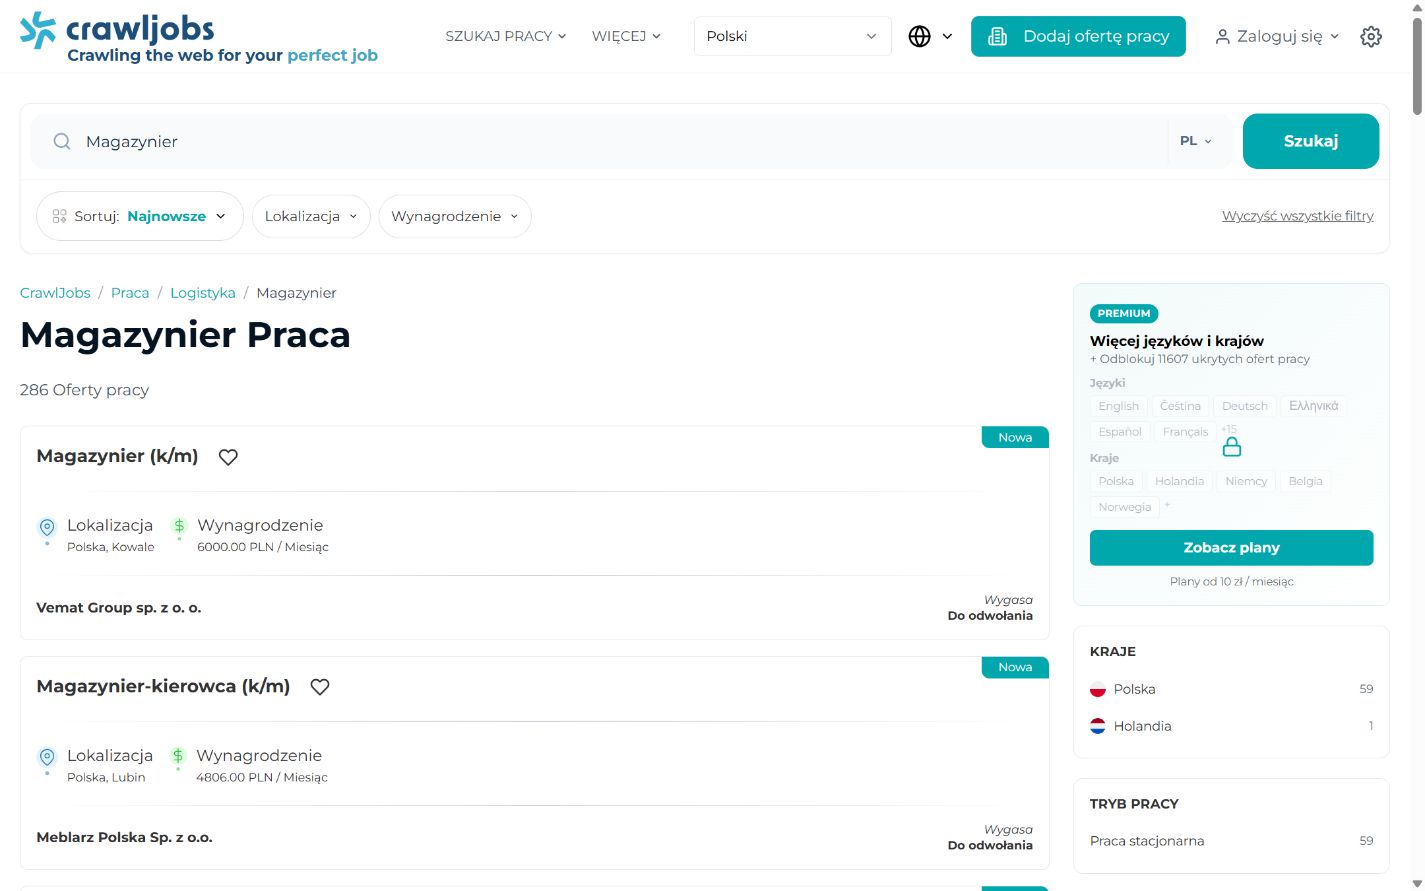Click the Vemat Group sp. z o. o. company name
This screenshot has height=891, width=1425.
coord(119,607)
